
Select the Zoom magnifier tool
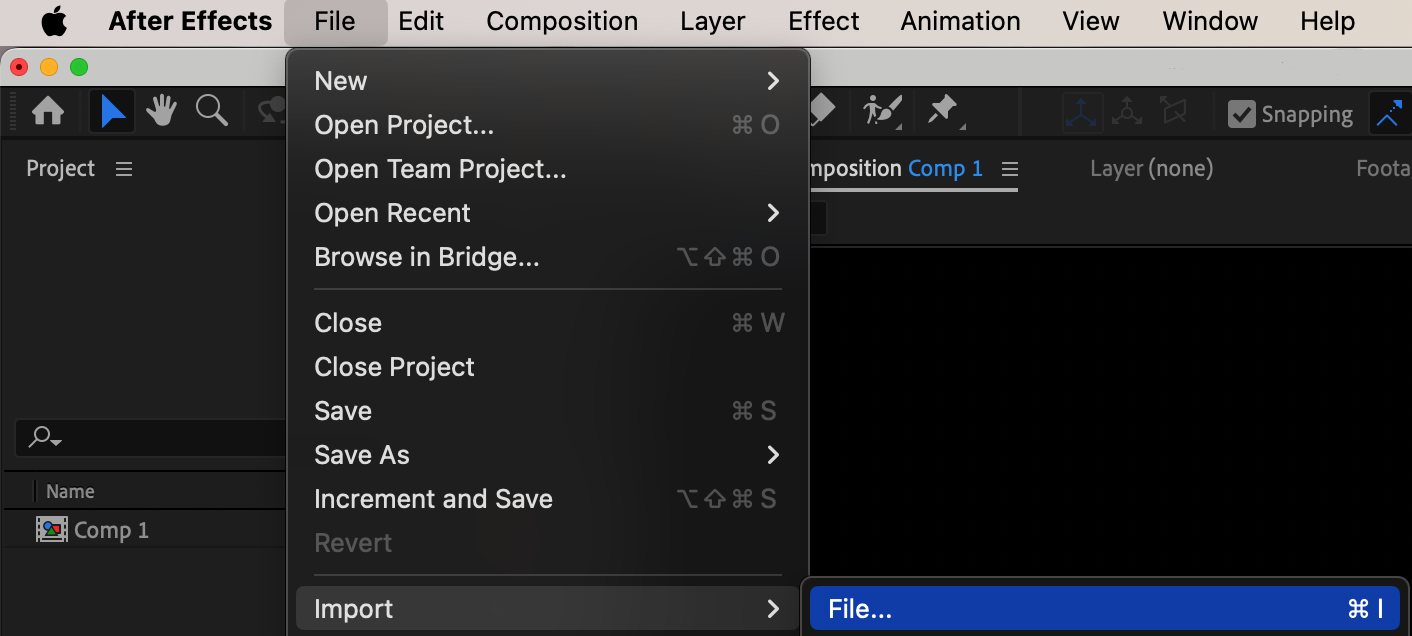[211, 111]
